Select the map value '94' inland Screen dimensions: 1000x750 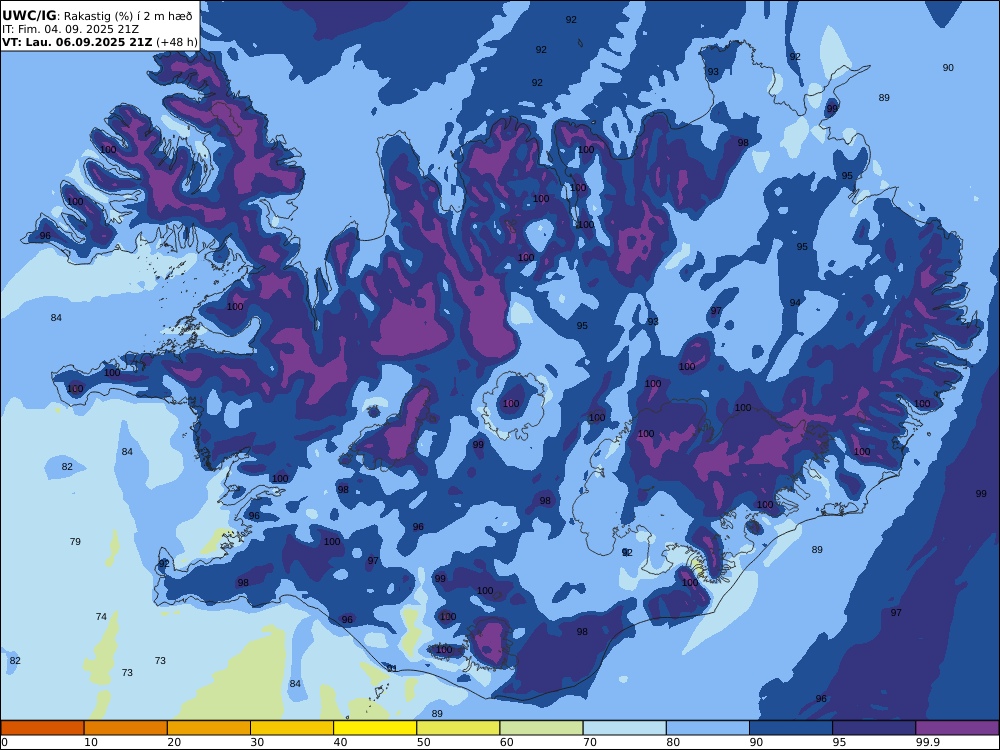tap(795, 303)
